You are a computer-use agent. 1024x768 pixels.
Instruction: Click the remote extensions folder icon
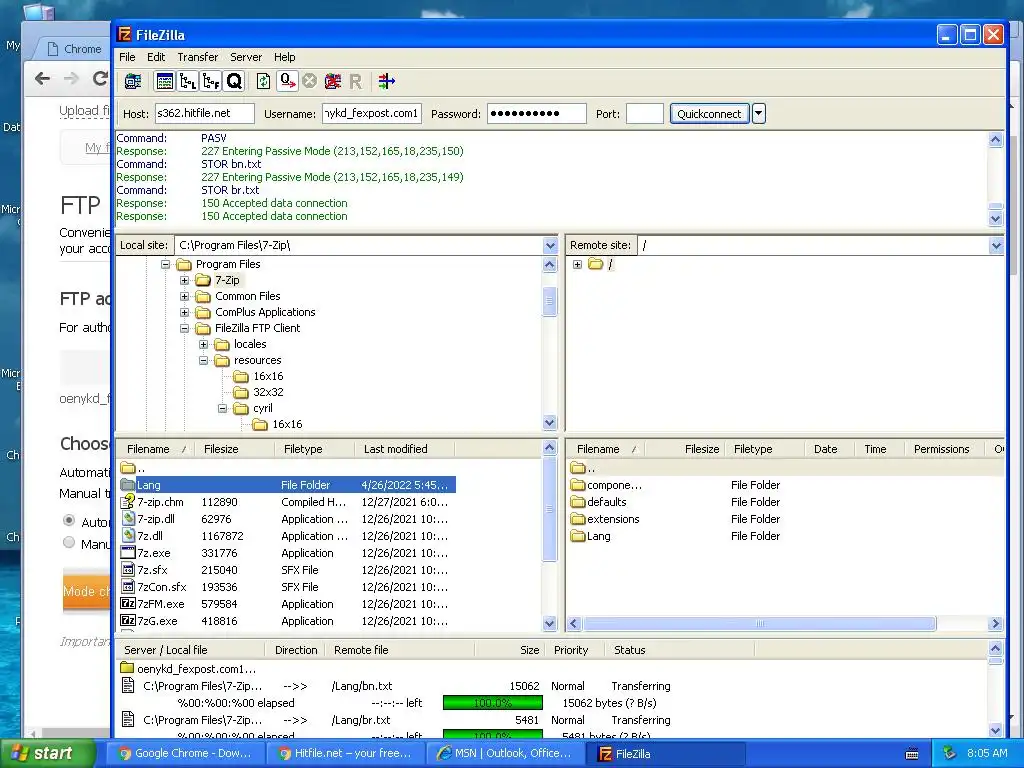(x=577, y=519)
